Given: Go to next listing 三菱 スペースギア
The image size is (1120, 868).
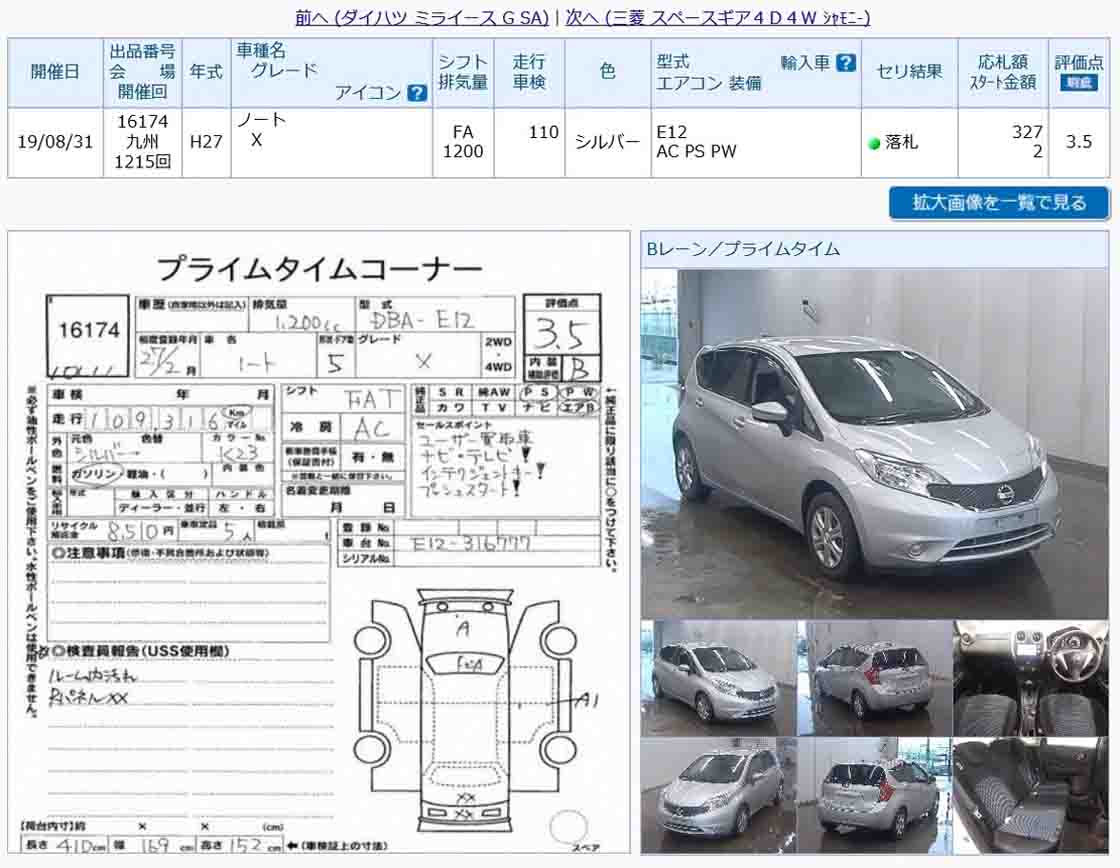Looking at the screenshot, I should [x=718, y=17].
